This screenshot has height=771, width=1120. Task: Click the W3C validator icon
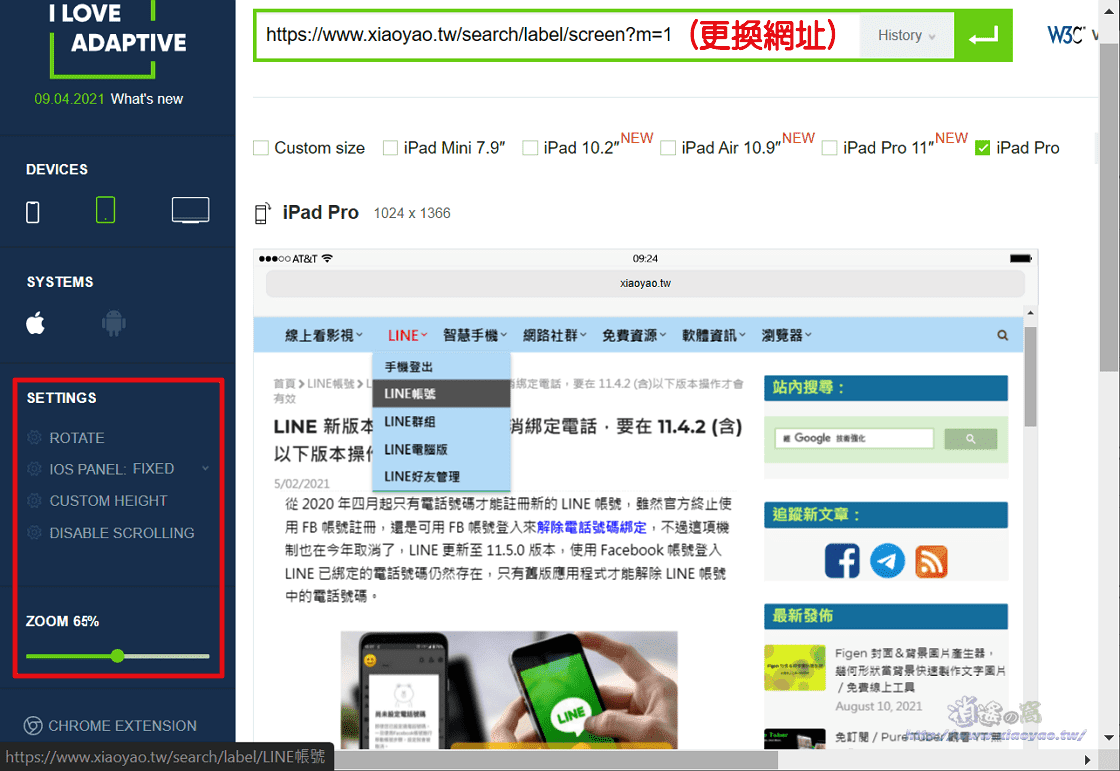tap(1065, 34)
